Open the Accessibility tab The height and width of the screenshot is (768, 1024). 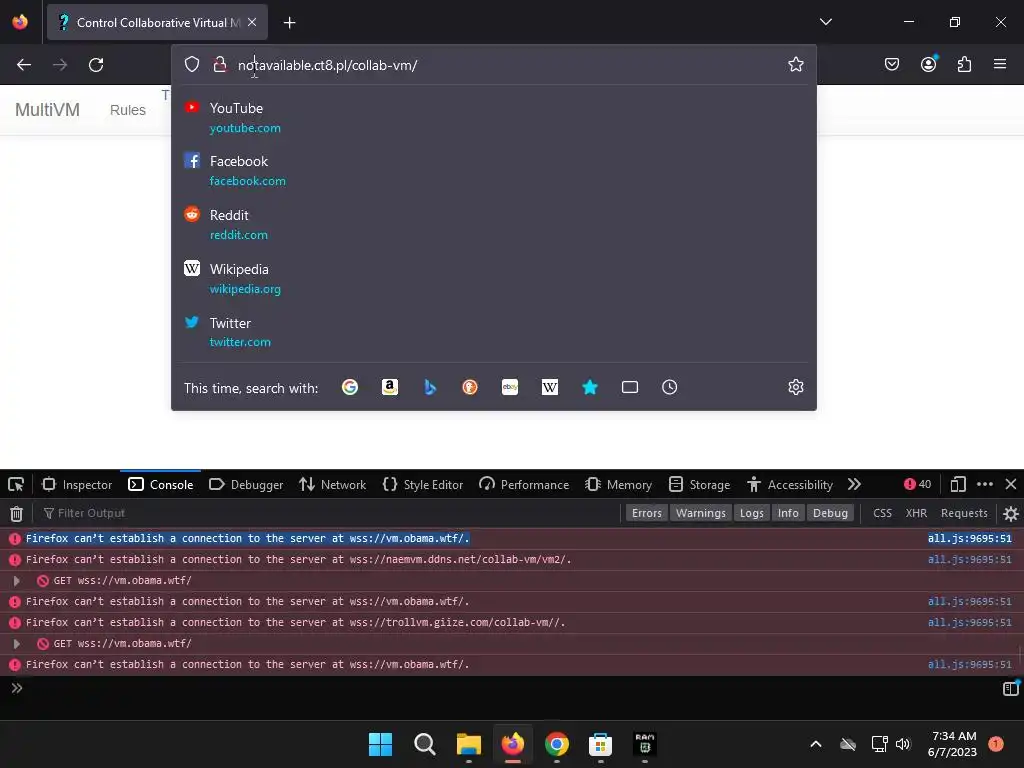[790, 485]
